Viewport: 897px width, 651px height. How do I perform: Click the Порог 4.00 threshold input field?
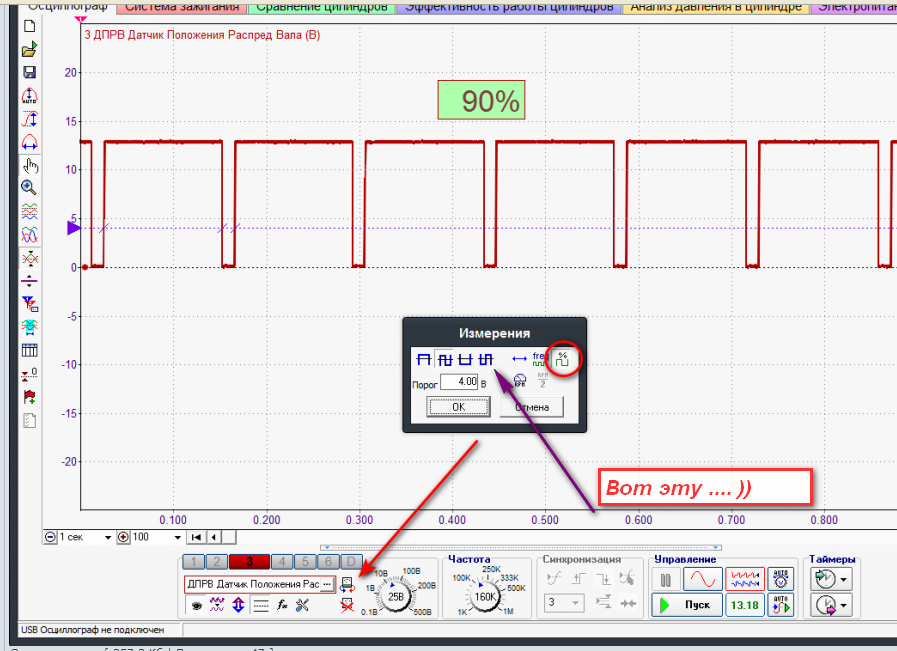(459, 382)
